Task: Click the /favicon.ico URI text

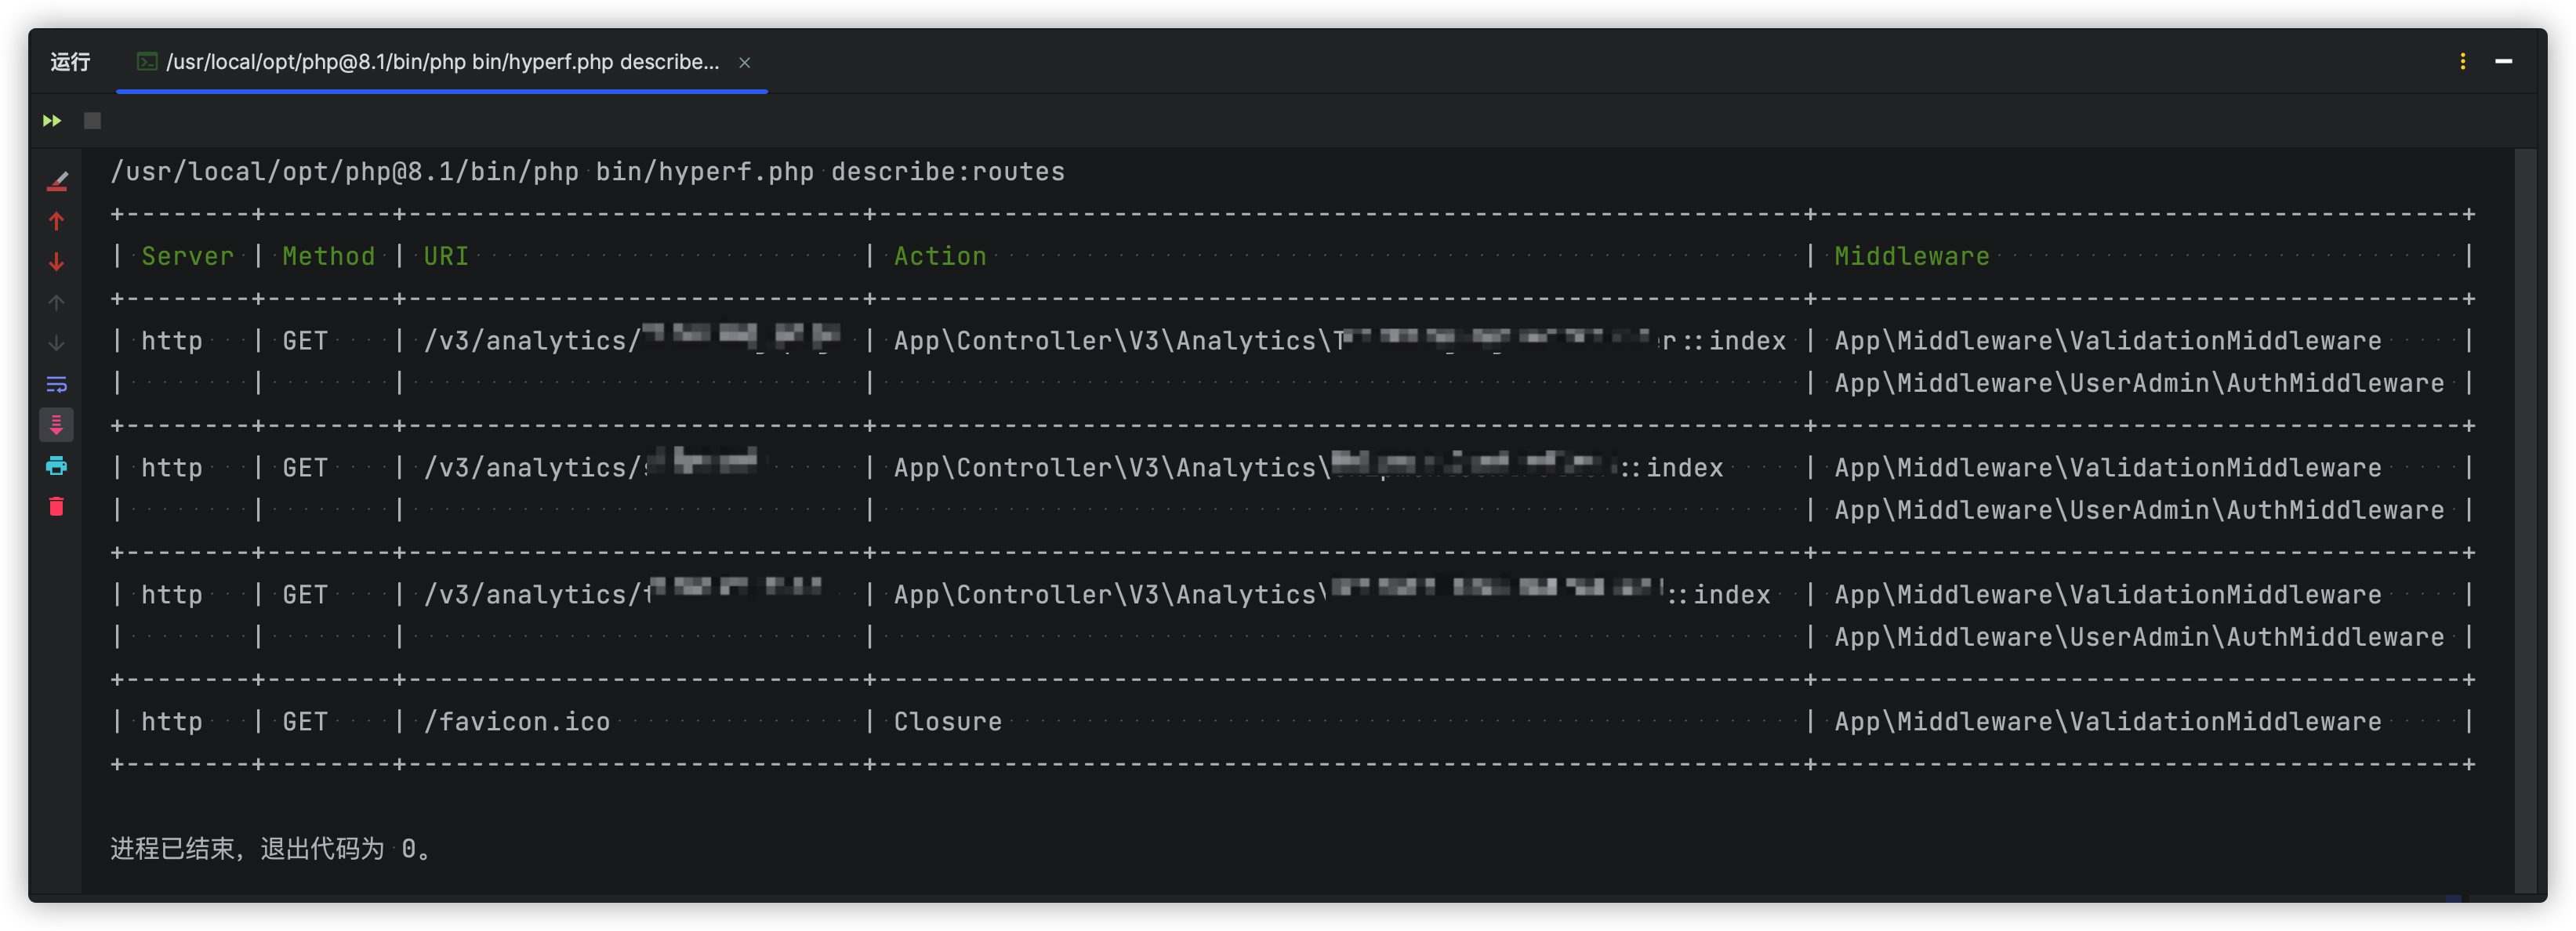Action: pos(517,721)
